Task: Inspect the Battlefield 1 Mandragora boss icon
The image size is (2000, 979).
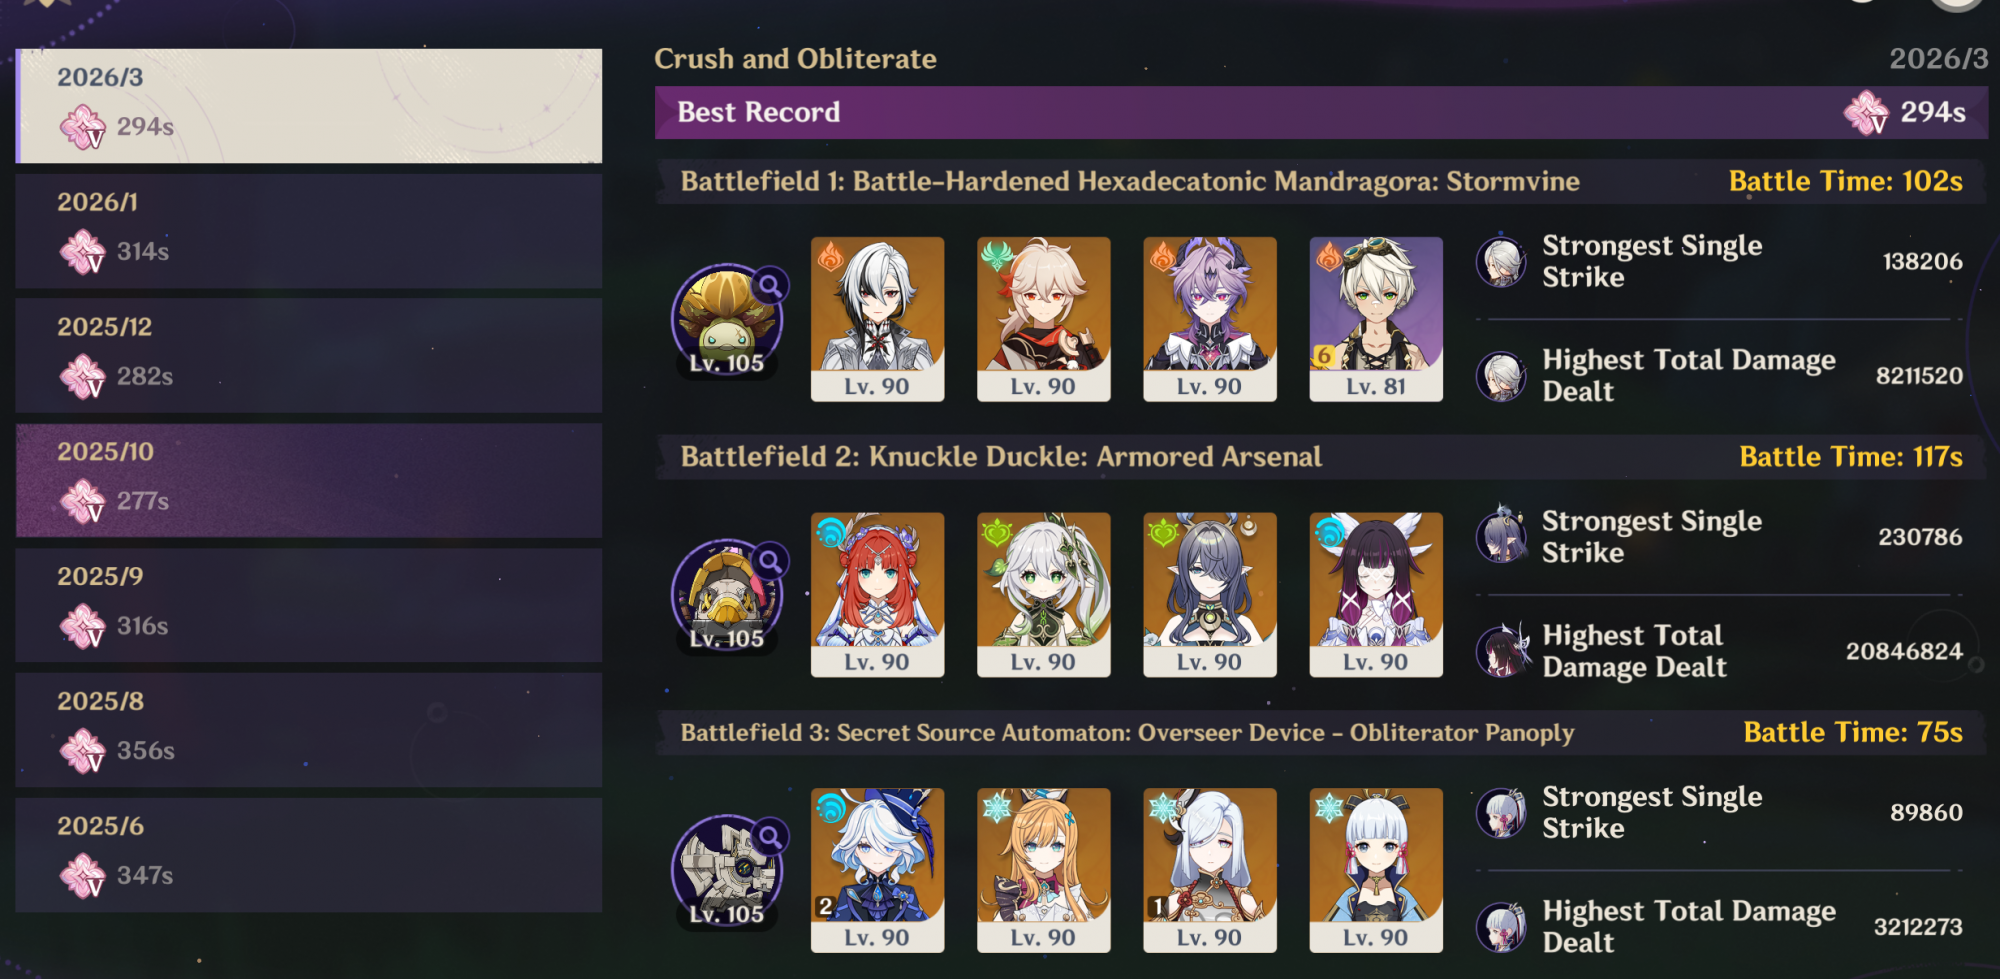Action: (x=728, y=320)
